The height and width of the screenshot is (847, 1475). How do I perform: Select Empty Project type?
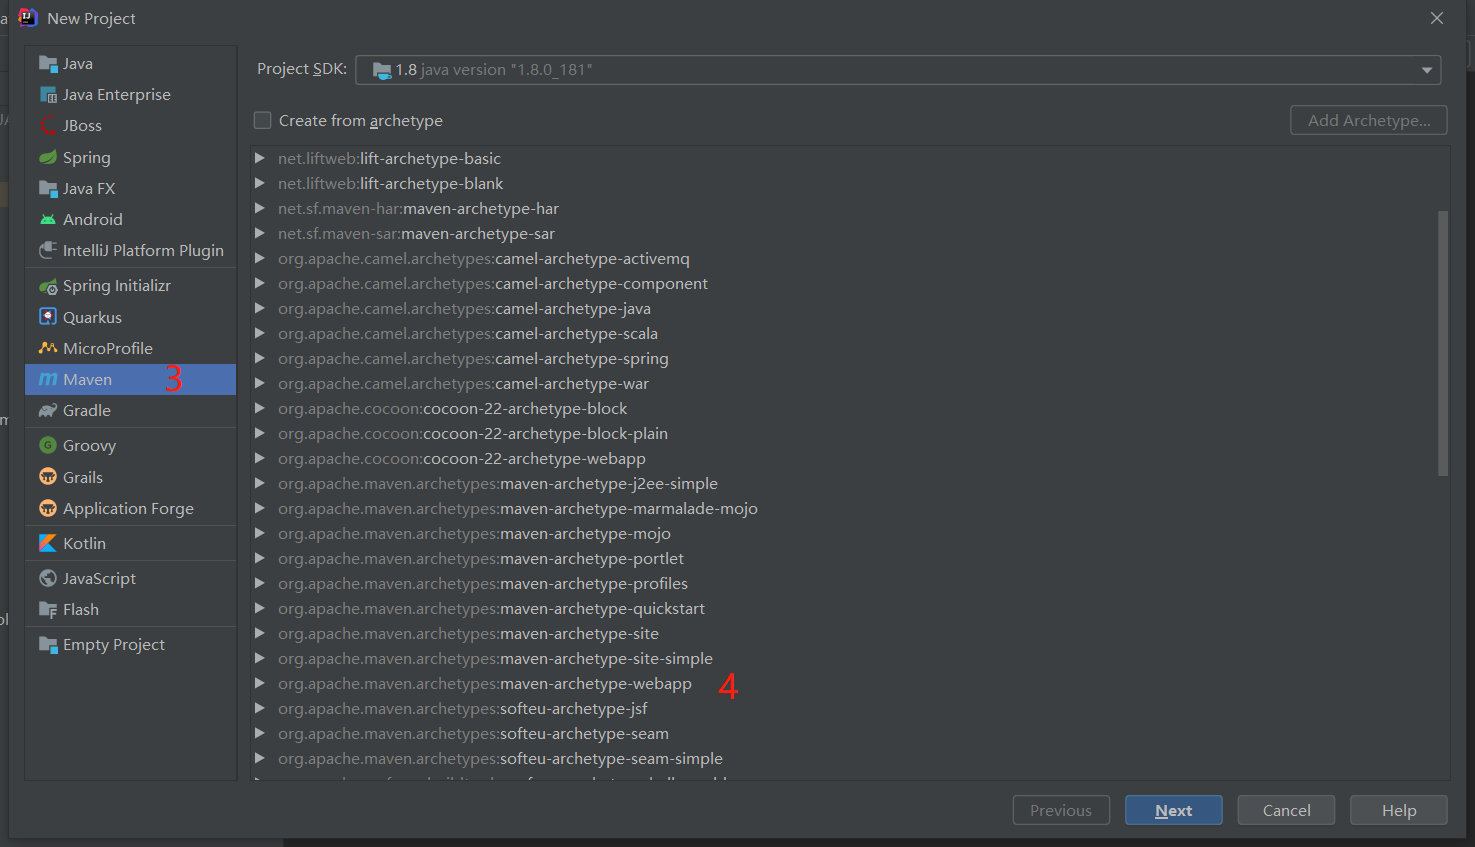pyautogui.click(x=130, y=645)
